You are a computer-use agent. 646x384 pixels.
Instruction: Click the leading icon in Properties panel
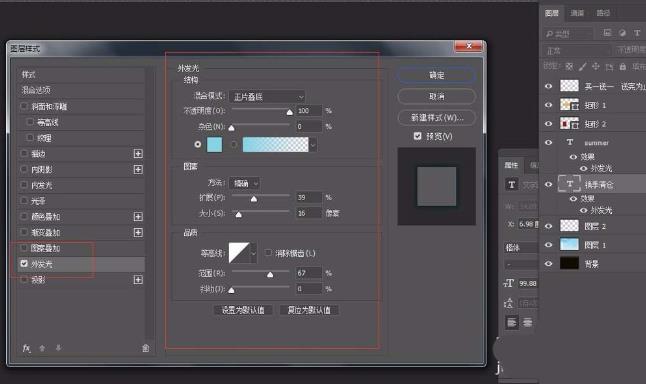pyautogui.click(x=509, y=303)
